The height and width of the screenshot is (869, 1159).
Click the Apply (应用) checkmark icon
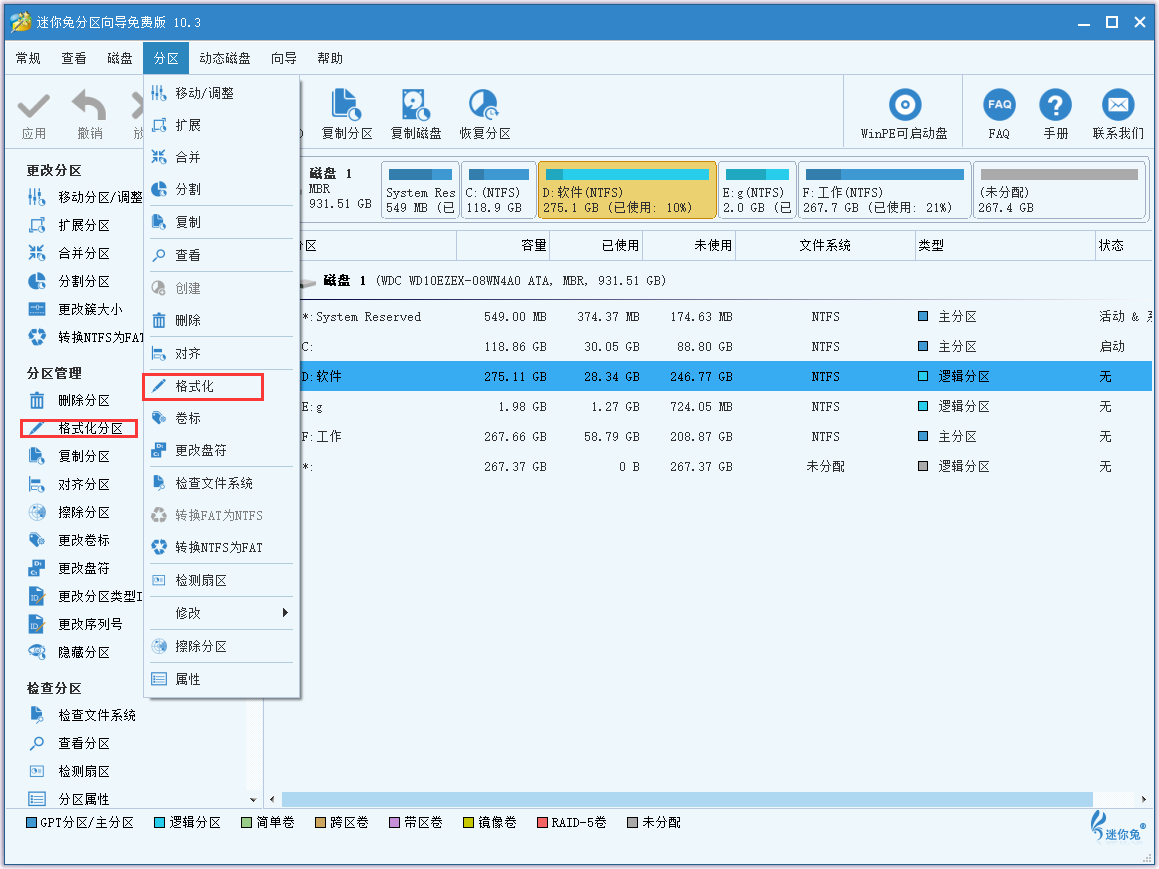[33, 106]
